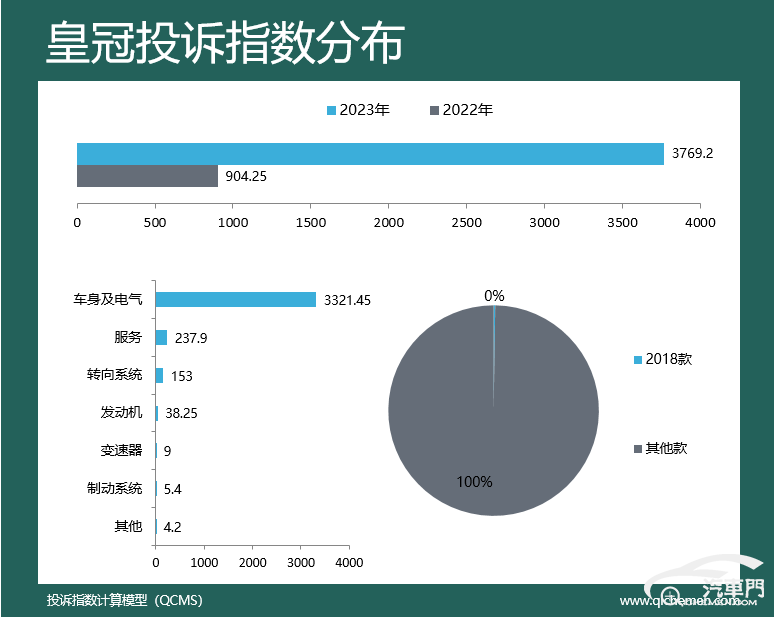Click the 变速器 category label

click(x=121, y=450)
